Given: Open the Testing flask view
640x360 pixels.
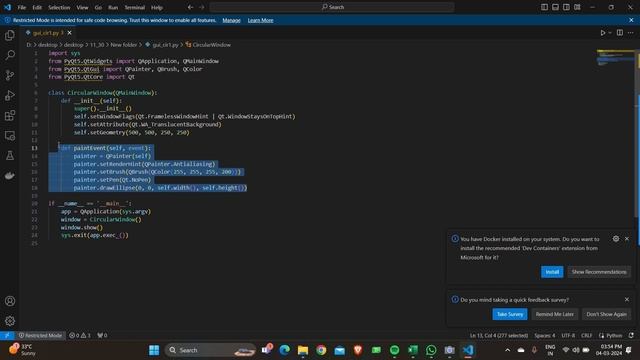Looking at the screenshot, I should 10,156.
